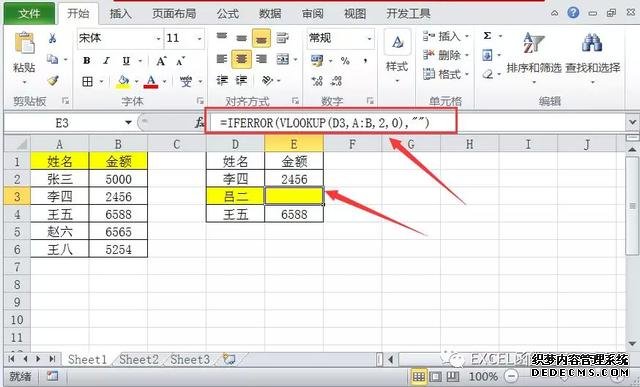This screenshot has width=640, height=387.
Task: Open the number format 常规 dropdown
Action: click(x=369, y=39)
